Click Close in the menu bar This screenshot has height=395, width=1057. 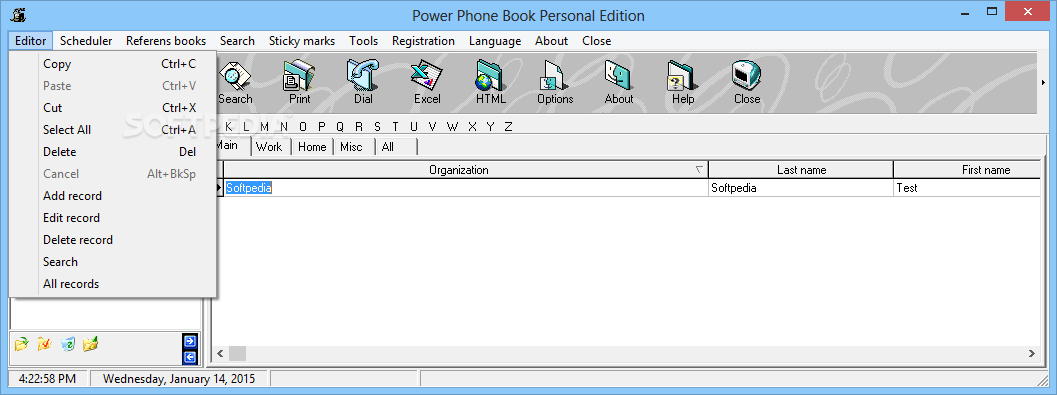pyautogui.click(x=597, y=41)
